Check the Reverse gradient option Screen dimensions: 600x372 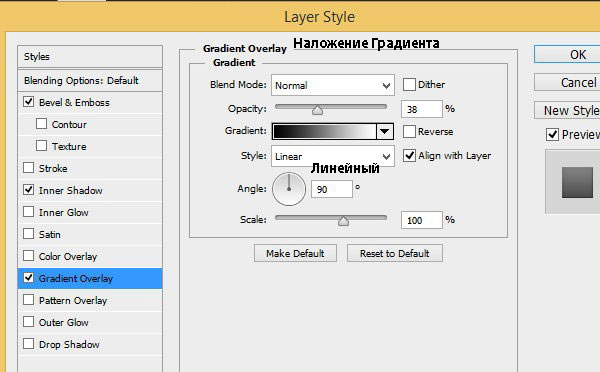coord(409,132)
